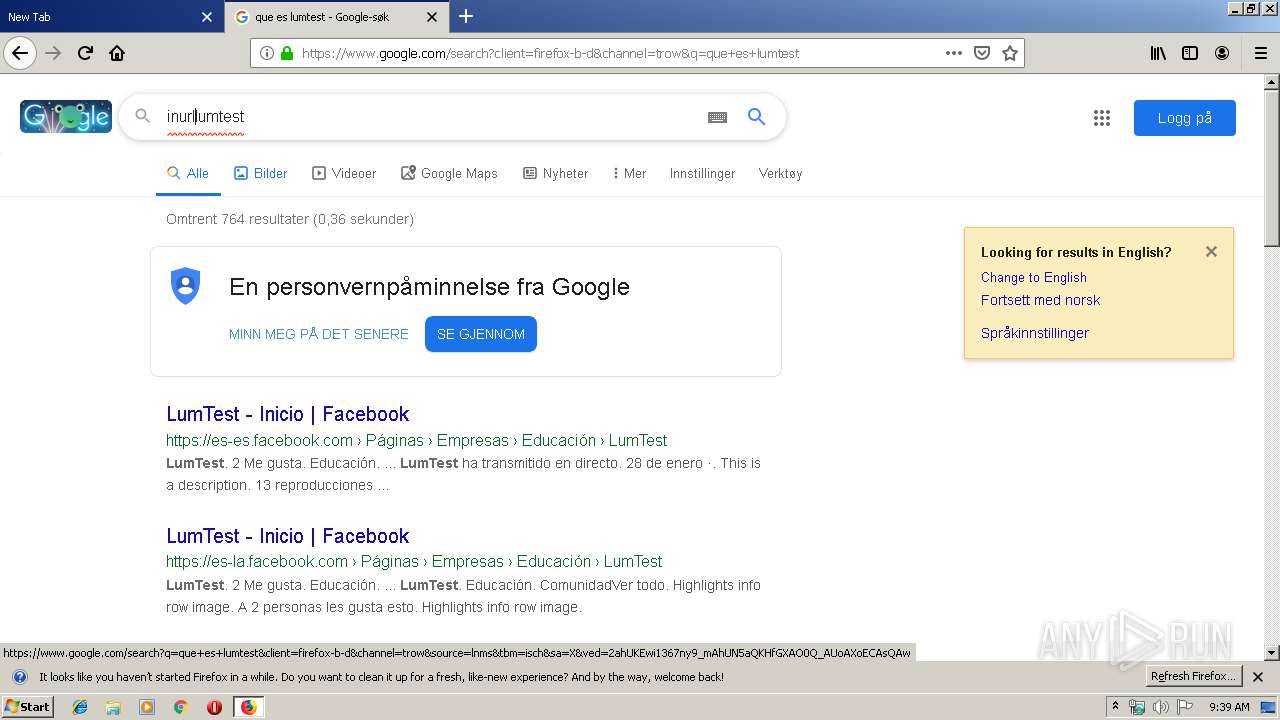The width and height of the screenshot is (1280, 720).
Task: Open Google Maps results tab
Action: click(449, 173)
